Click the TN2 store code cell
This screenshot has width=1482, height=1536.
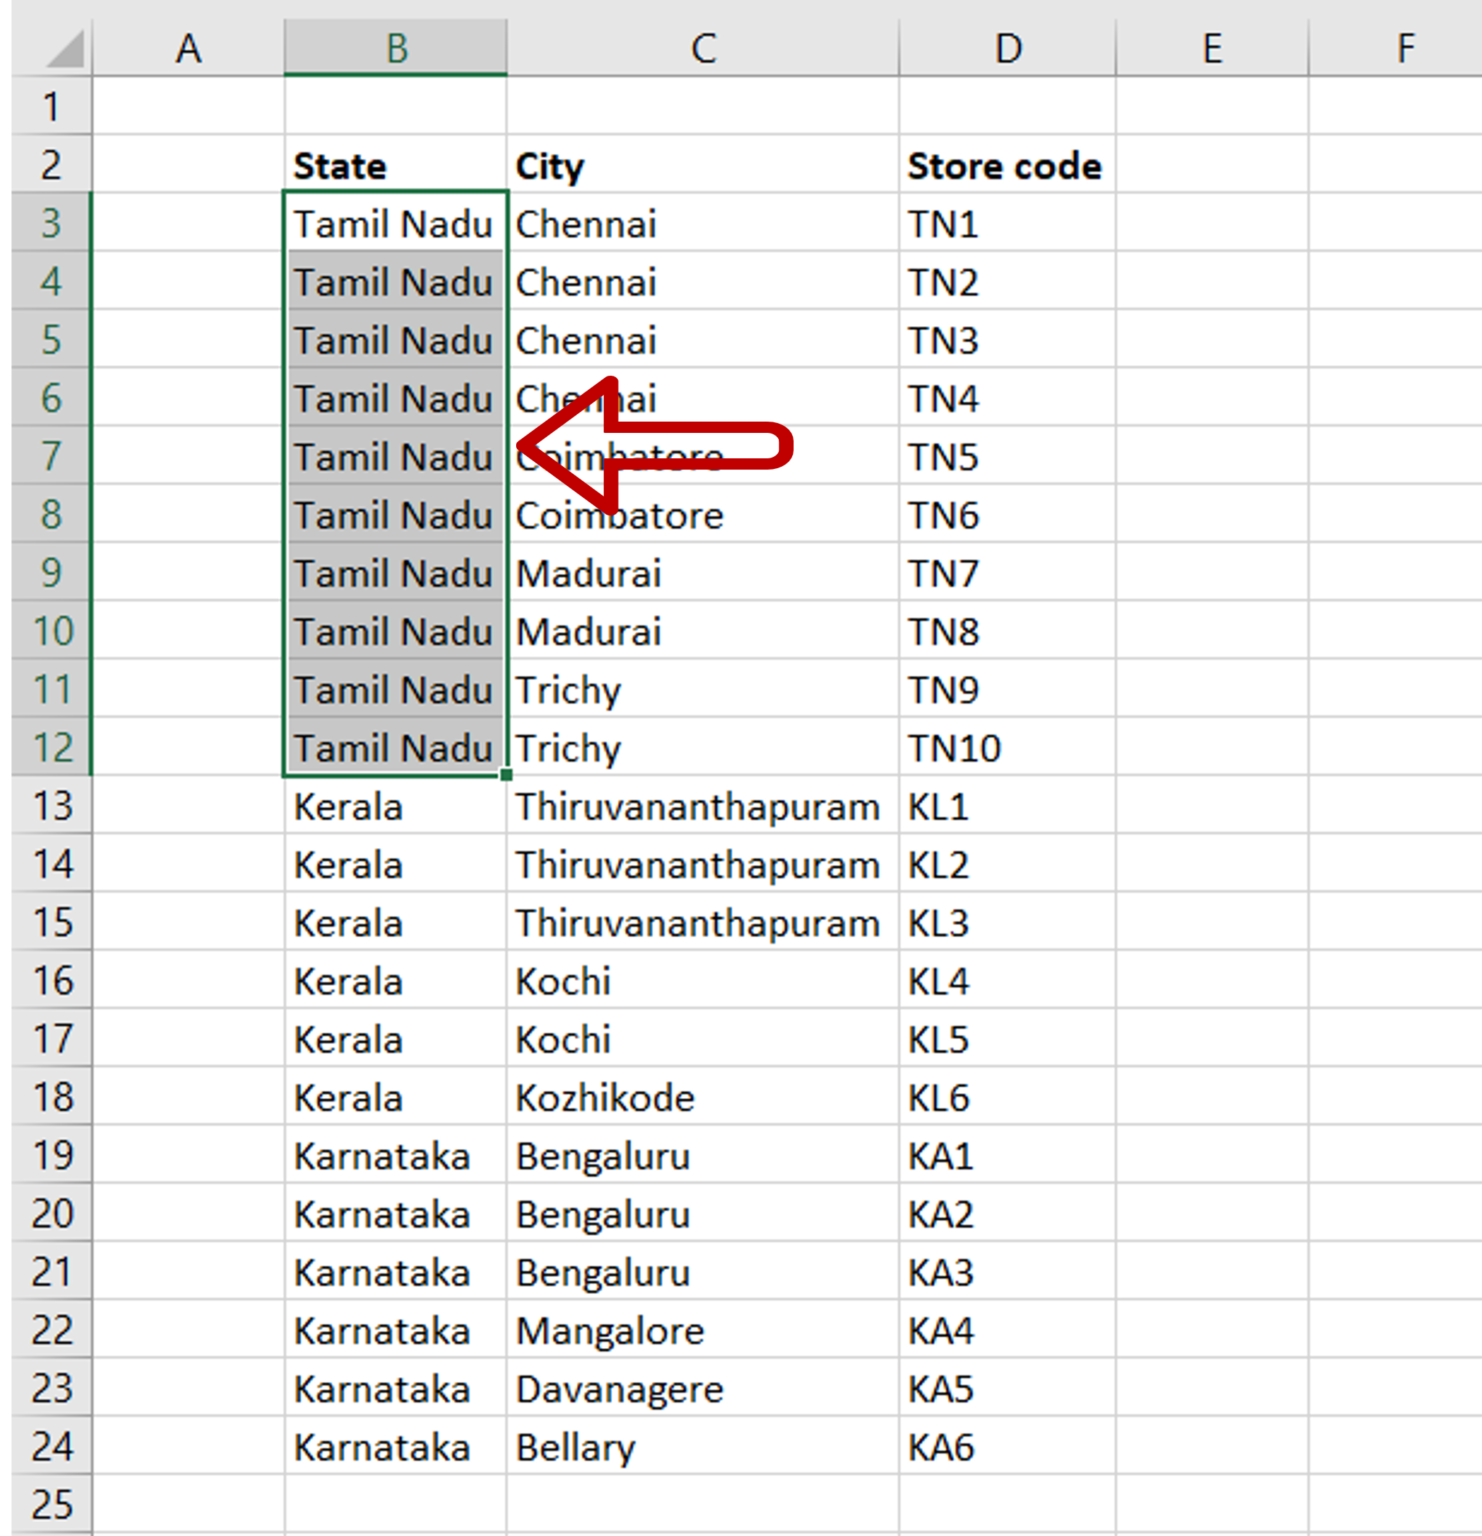pos(1007,281)
